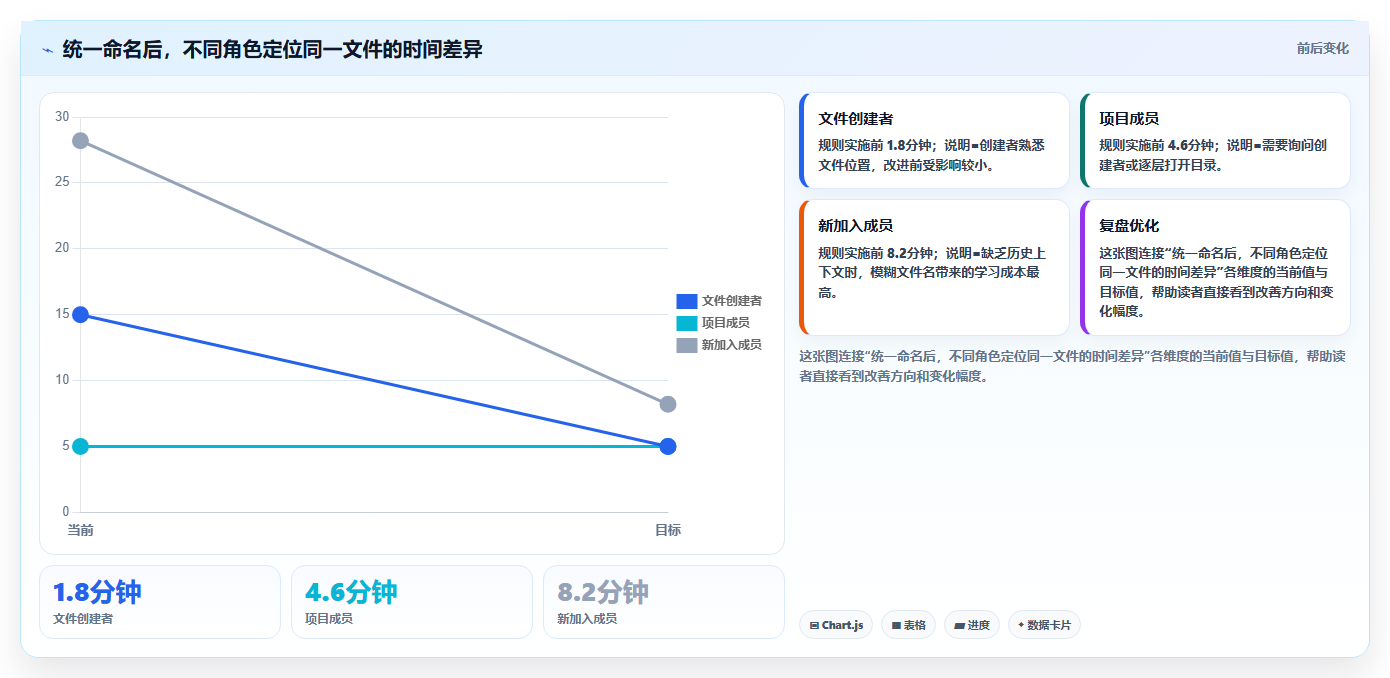Click the gray data point at 目标
The image size is (1390, 678).
(668, 404)
